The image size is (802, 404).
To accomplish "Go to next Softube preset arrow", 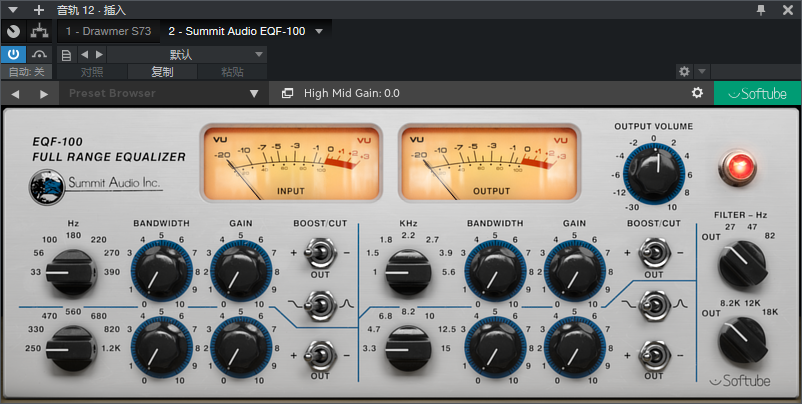I will [x=44, y=94].
